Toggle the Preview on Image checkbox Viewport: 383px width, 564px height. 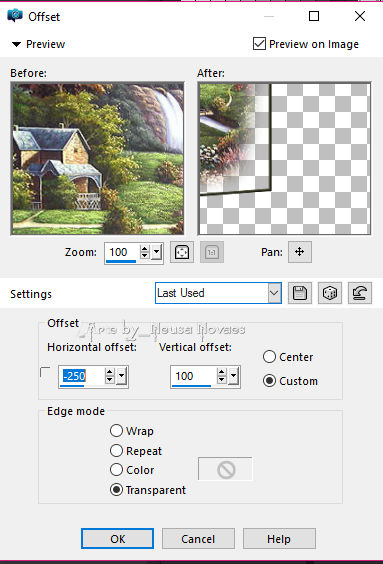tap(259, 44)
